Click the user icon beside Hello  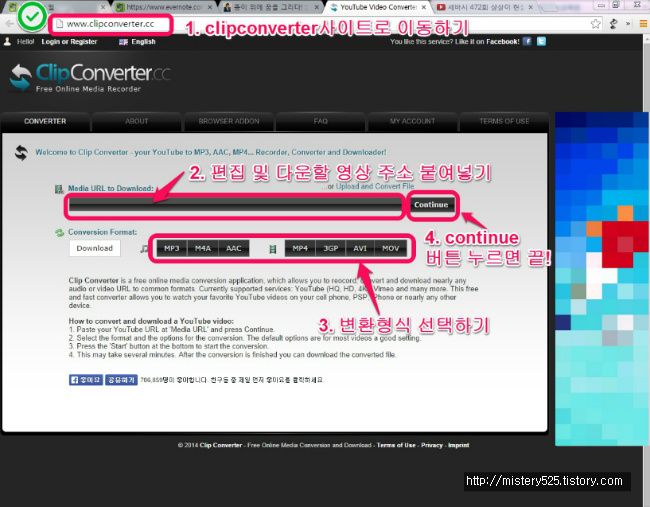pos(7,41)
